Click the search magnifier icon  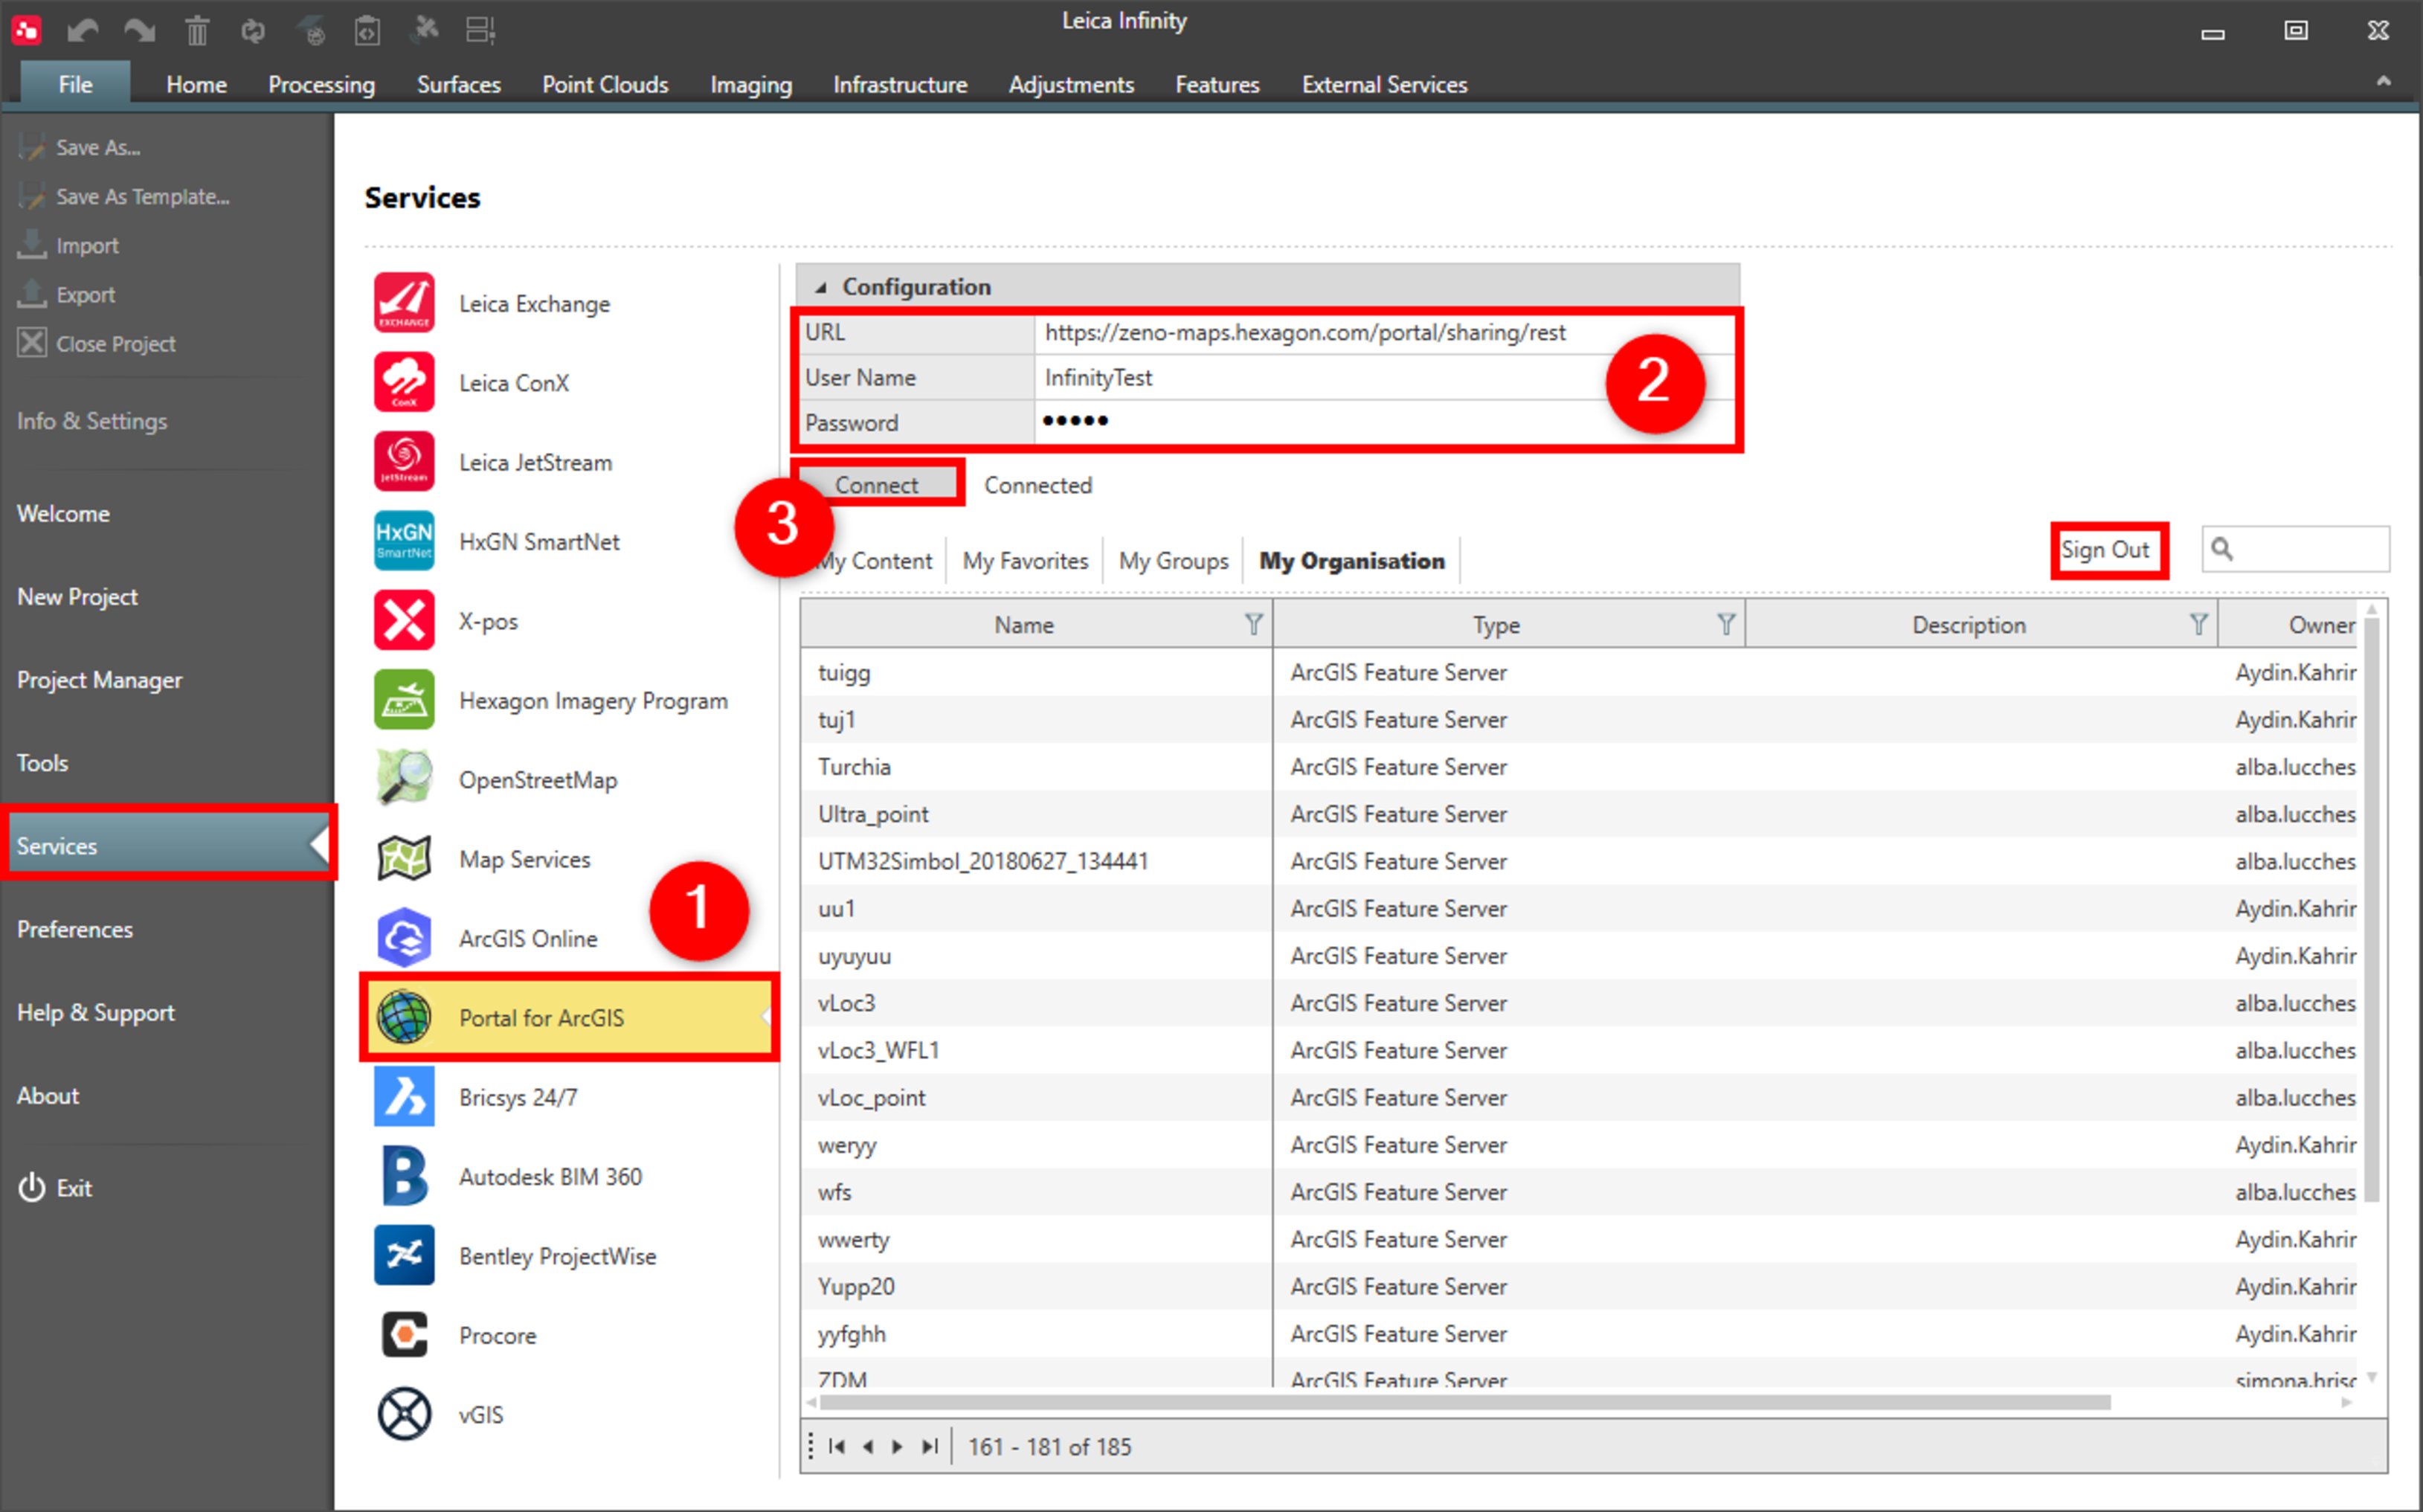point(2222,549)
